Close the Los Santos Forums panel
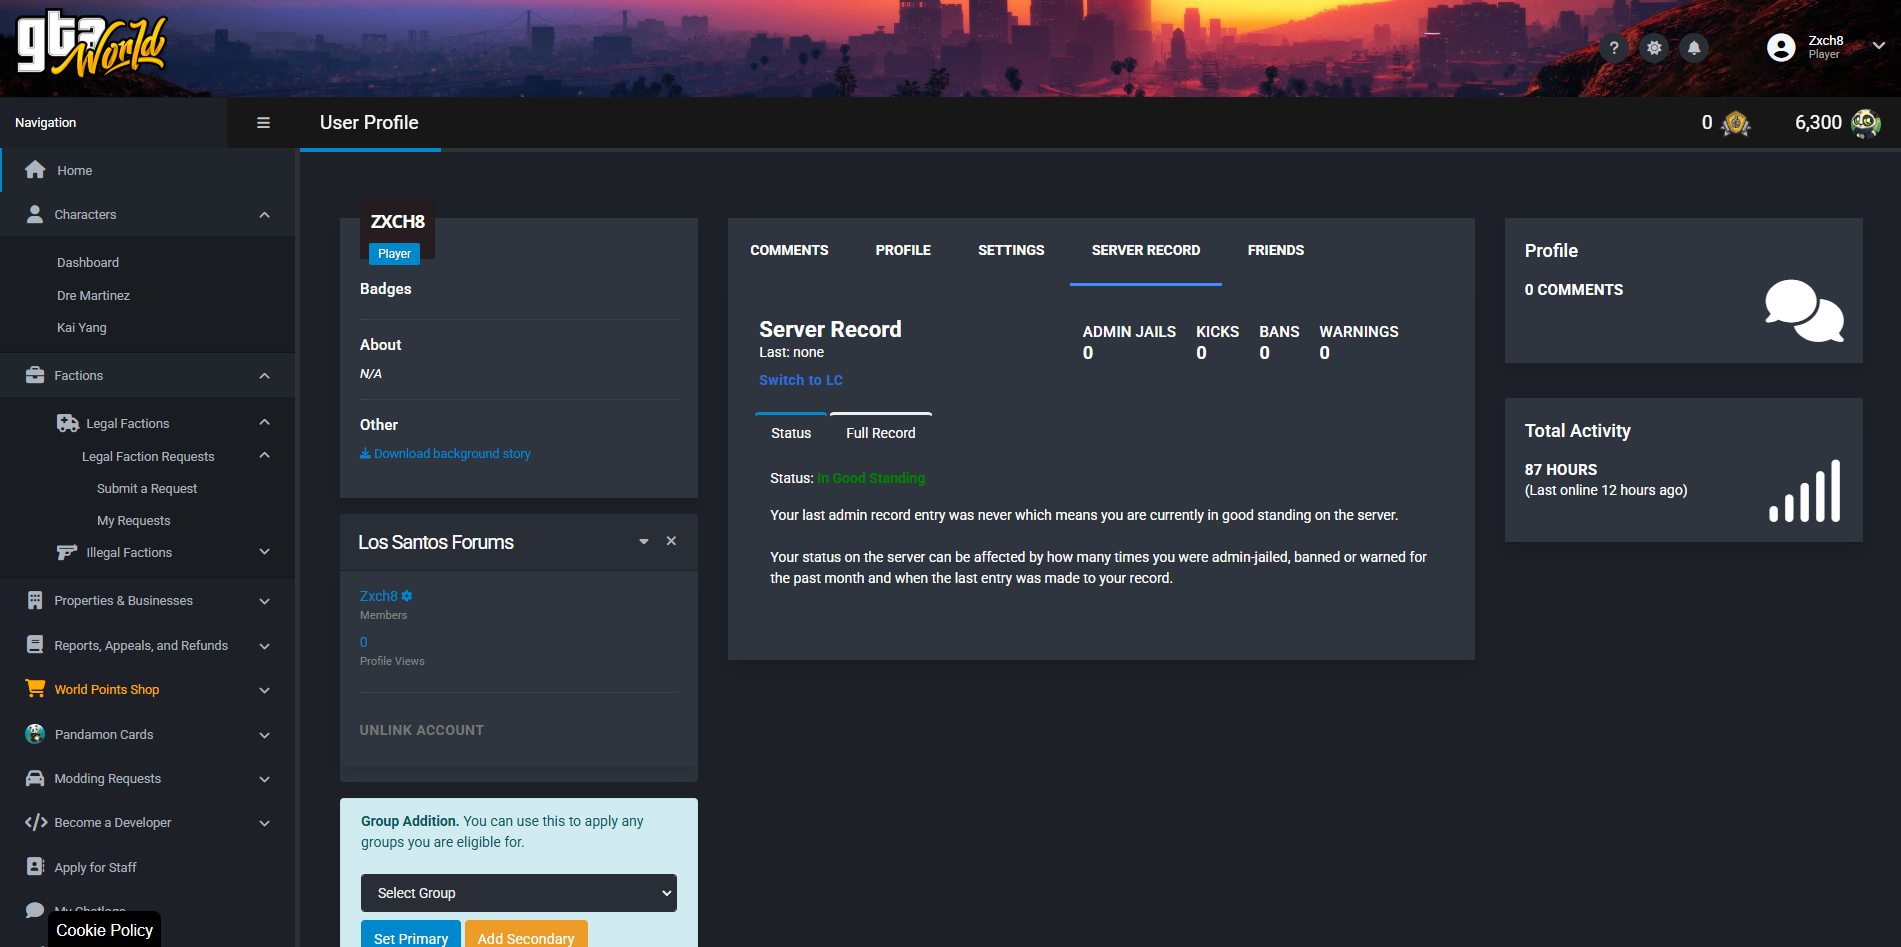This screenshot has width=1901, height=947. pyautogui.click(x=671, y=541)
